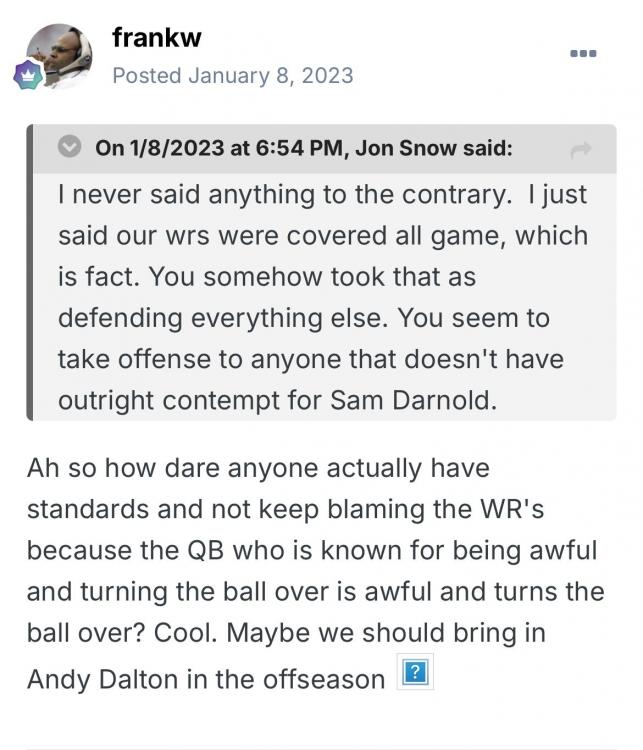This screenshot has height=750, width=643.
Task: Click the dark left border of the quote
Action: coord(31,272)
